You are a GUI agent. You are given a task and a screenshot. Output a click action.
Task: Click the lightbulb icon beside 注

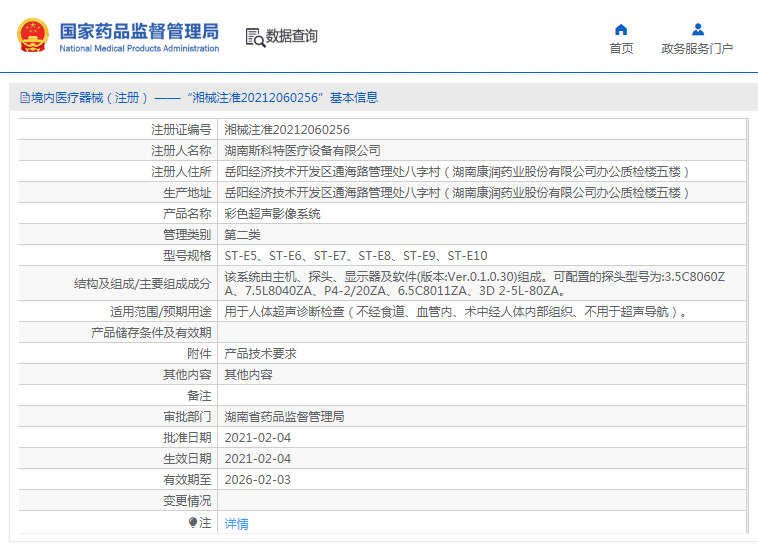193,523
